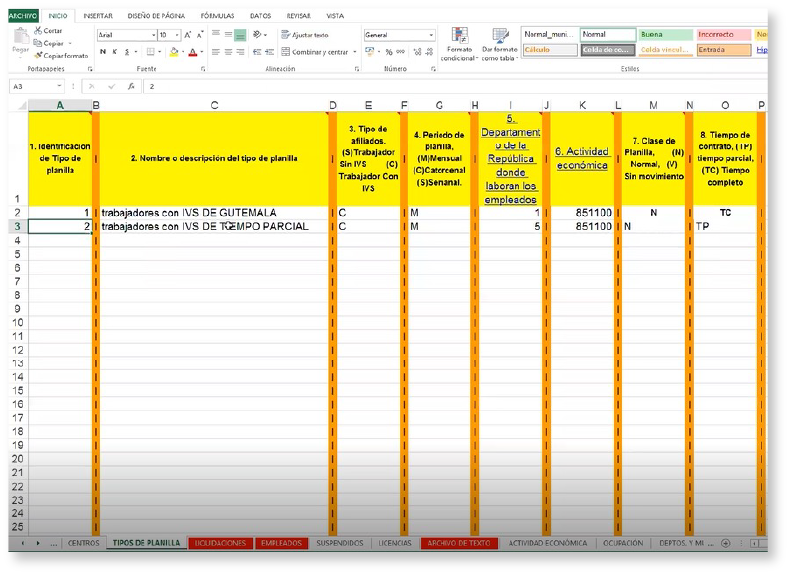Center cell text horizontally
Image resolution: width=790 pixels, height=575 pixels.
(x=228, y=52)
